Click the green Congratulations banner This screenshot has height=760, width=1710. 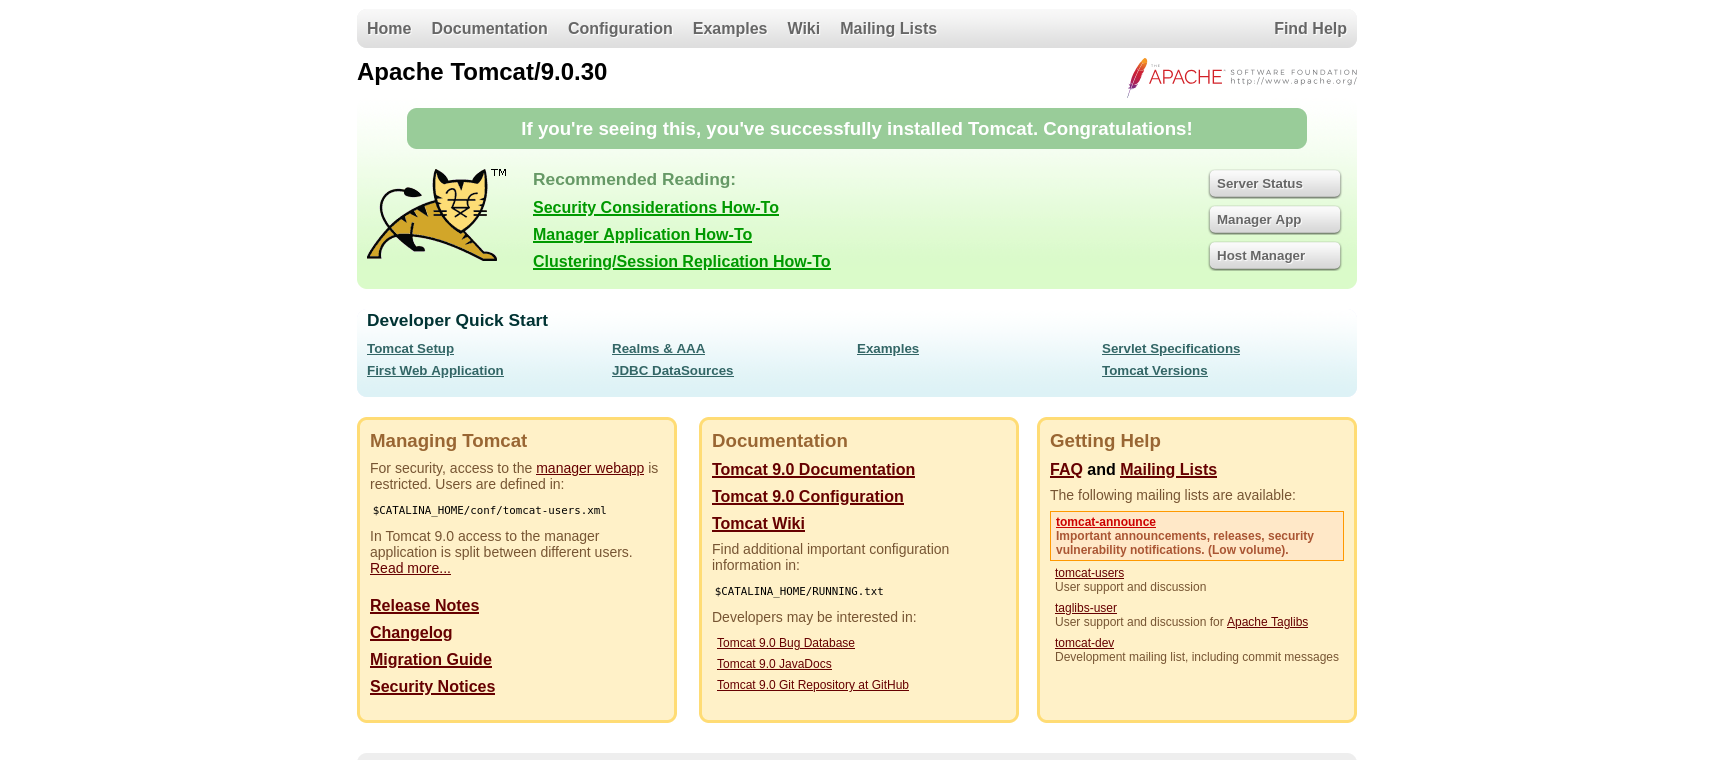[x=857, y=129]
